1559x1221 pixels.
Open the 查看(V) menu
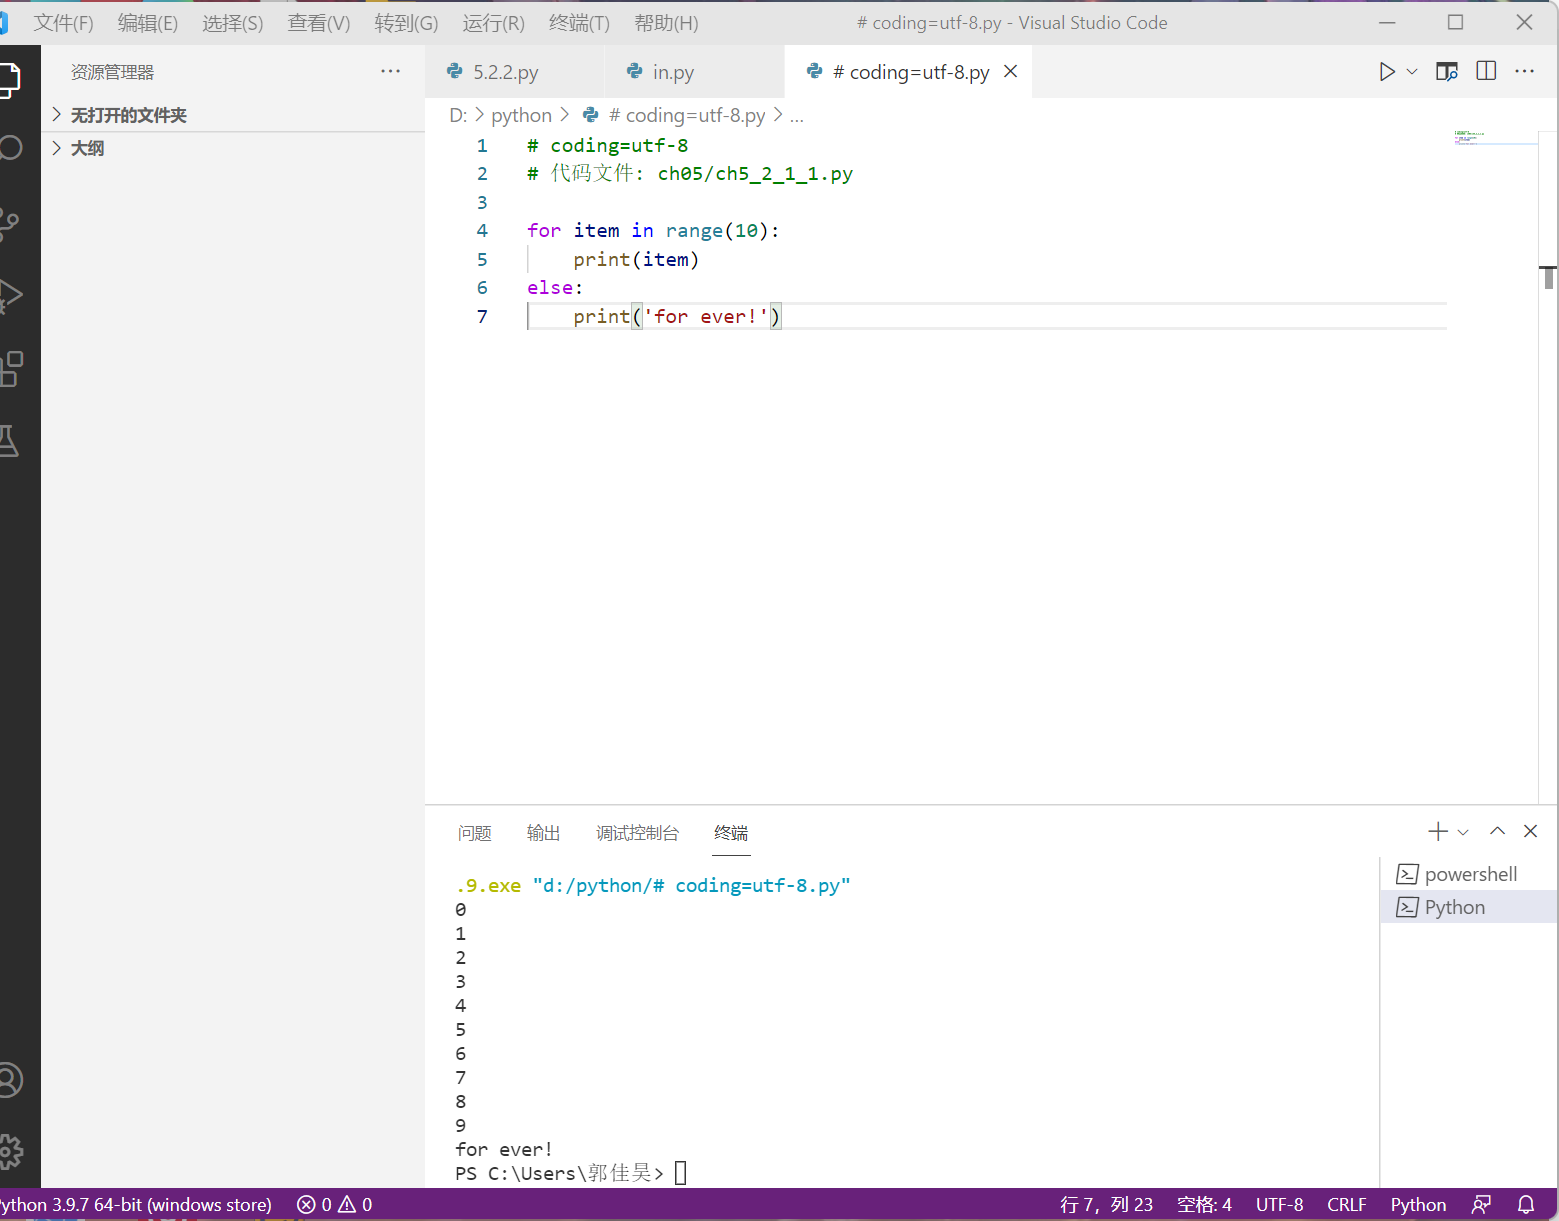pyautogui.click(x=318, y=23)
